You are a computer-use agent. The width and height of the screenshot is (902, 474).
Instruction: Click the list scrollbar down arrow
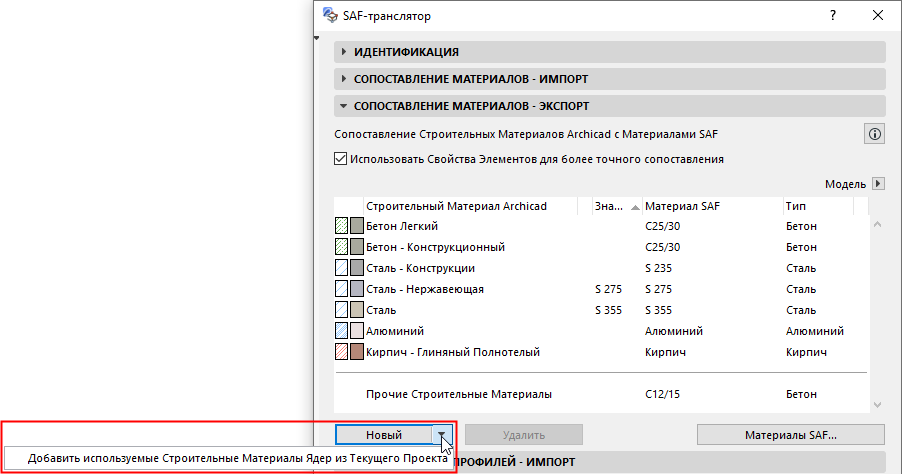coord(877,405)
